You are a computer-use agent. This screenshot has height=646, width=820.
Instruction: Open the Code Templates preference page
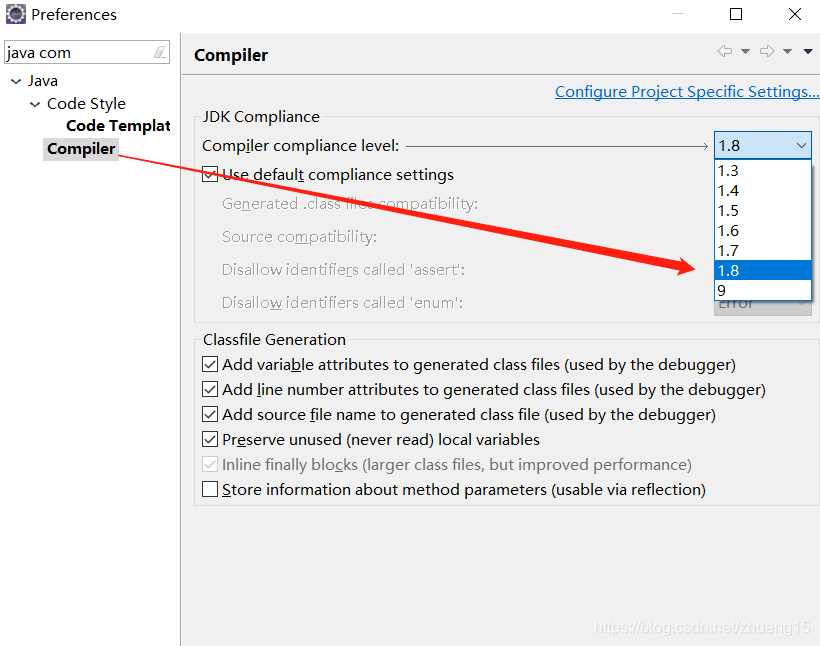118,126
